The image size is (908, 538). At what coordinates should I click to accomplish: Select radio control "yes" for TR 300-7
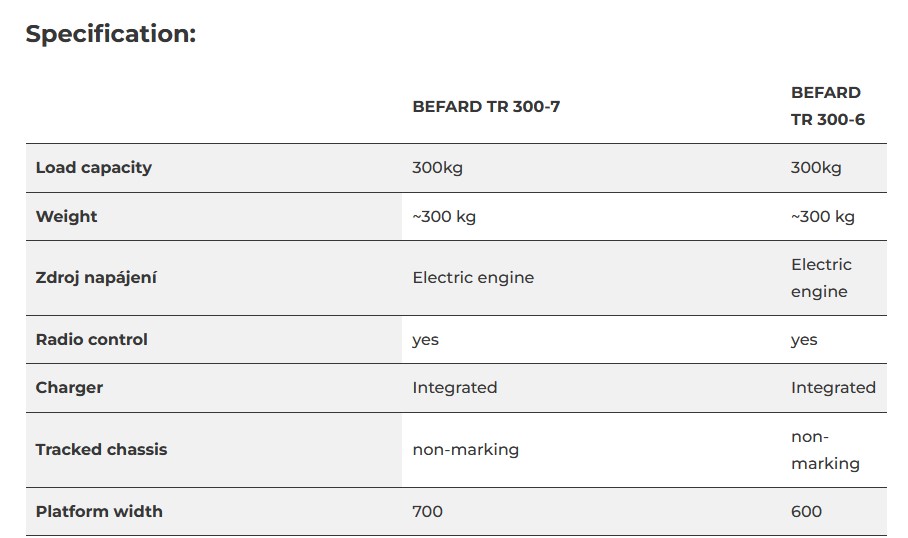[425, 339]
